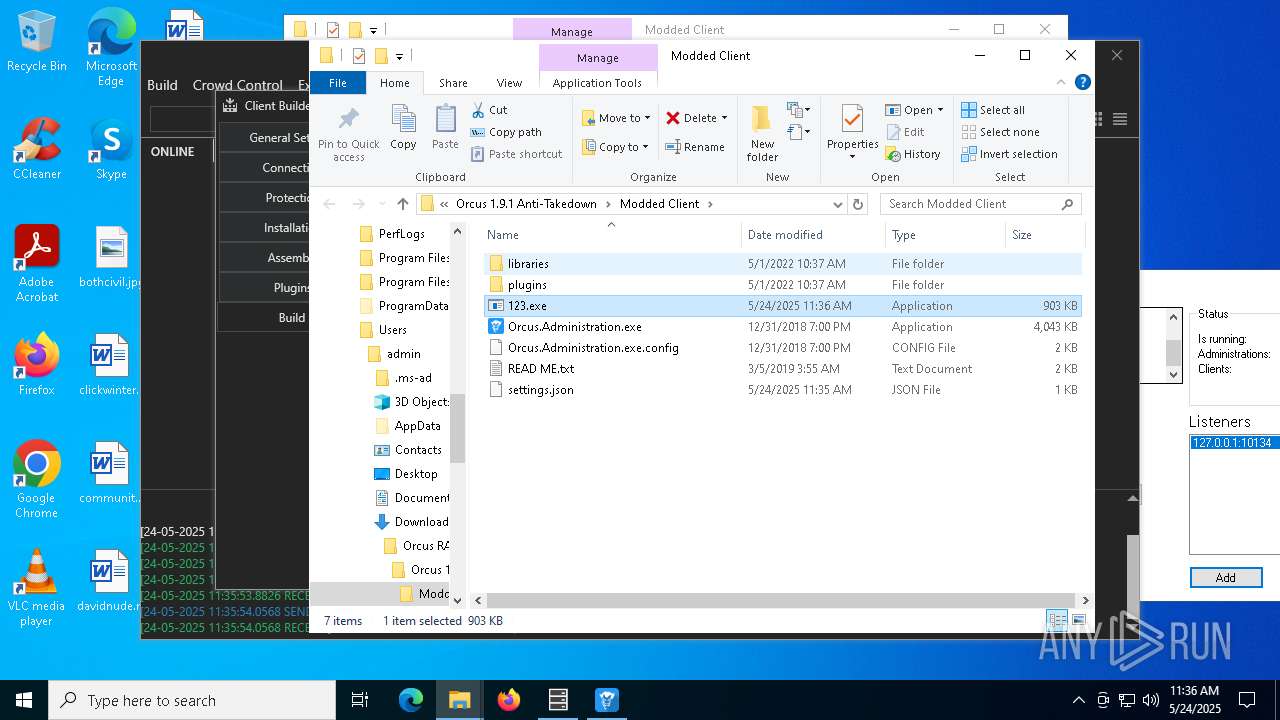The image size is (1280, 720).
Task: Click Select none in ribbon
Action: (1000, 132)
